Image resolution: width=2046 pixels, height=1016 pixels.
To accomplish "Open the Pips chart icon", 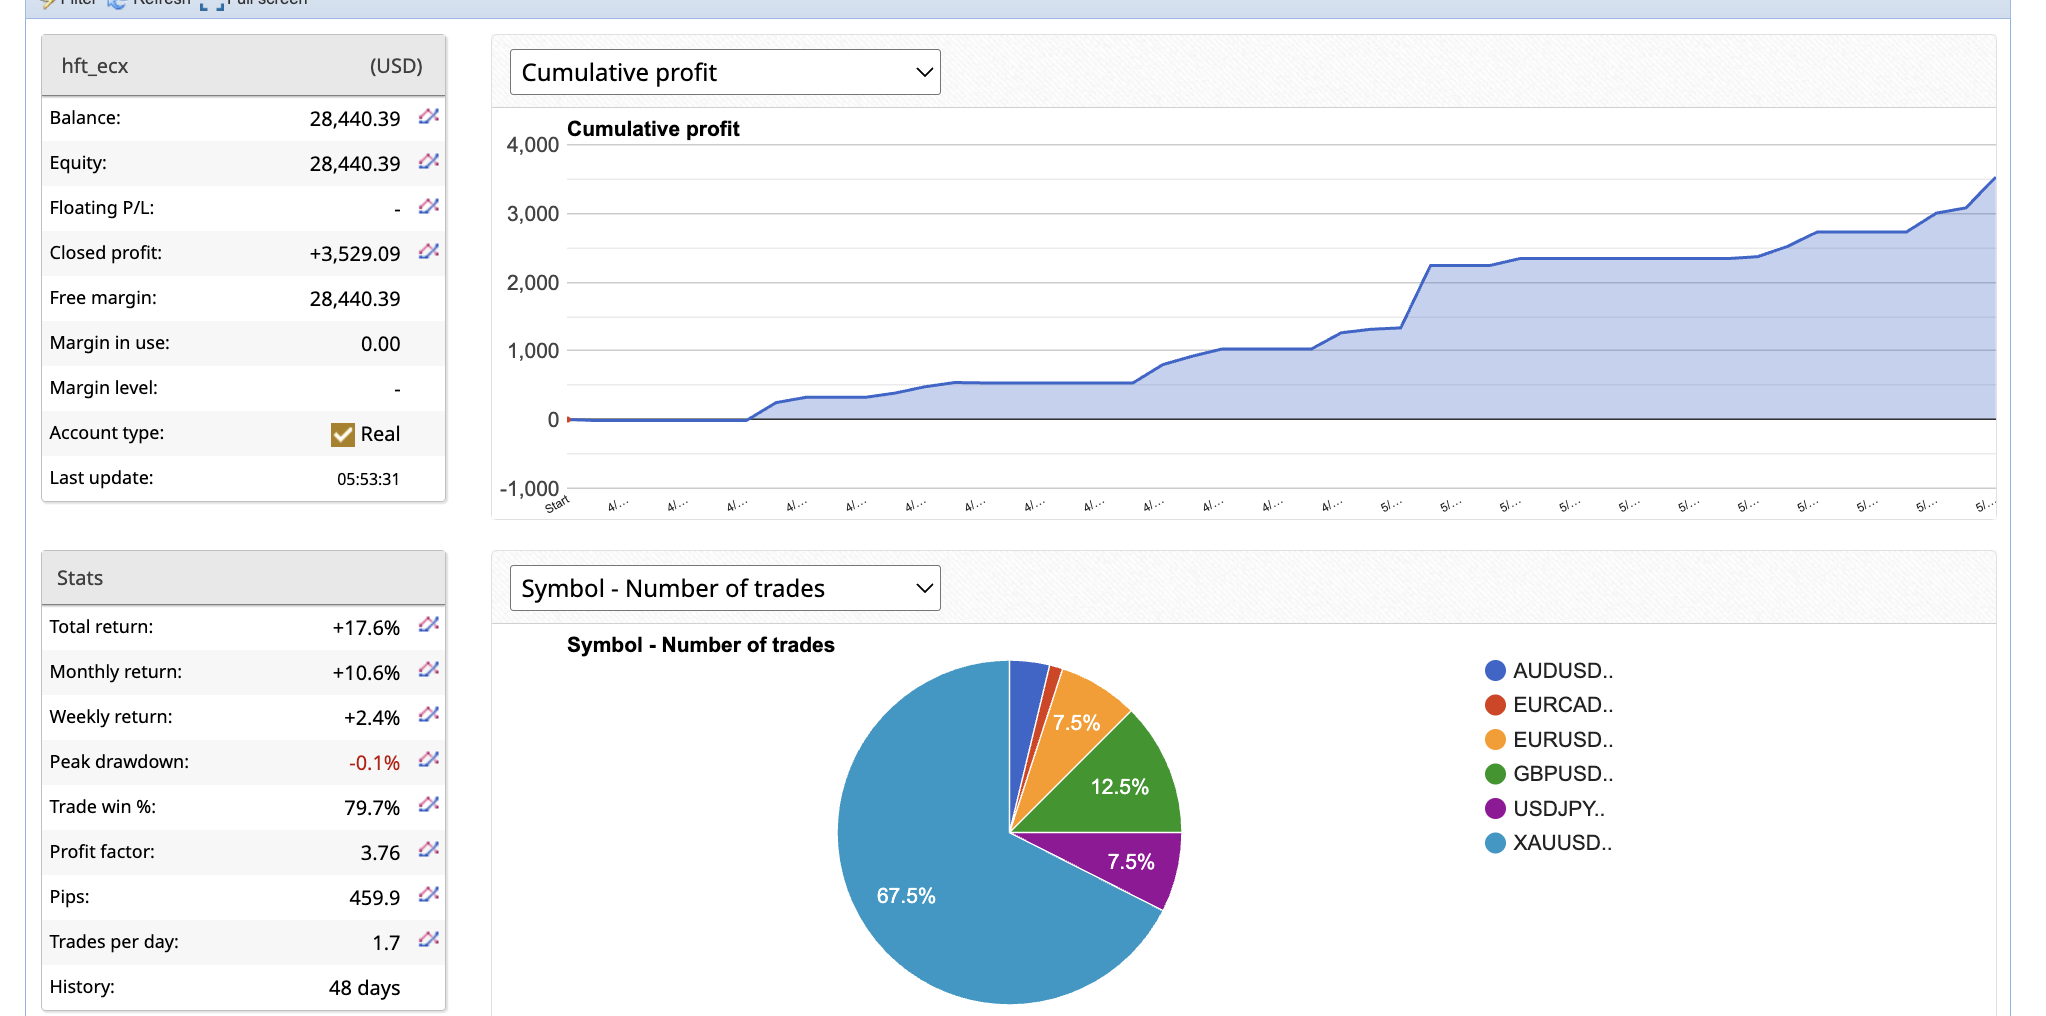I will coord(429,895).
